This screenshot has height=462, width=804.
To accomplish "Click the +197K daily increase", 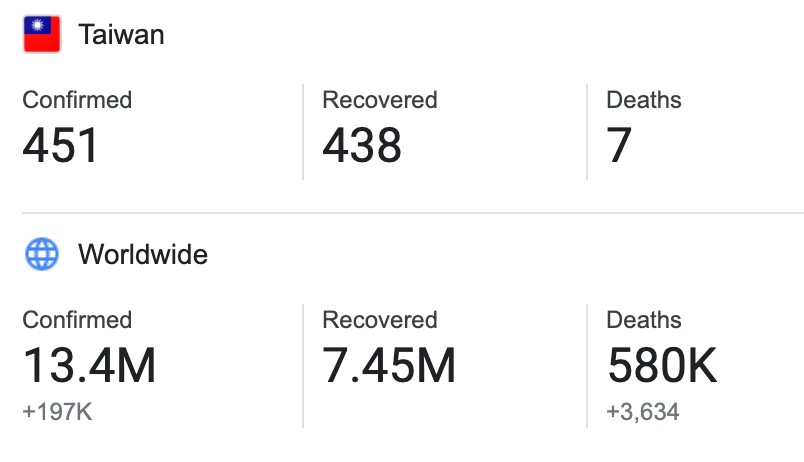I will click(x=57, y=412).
